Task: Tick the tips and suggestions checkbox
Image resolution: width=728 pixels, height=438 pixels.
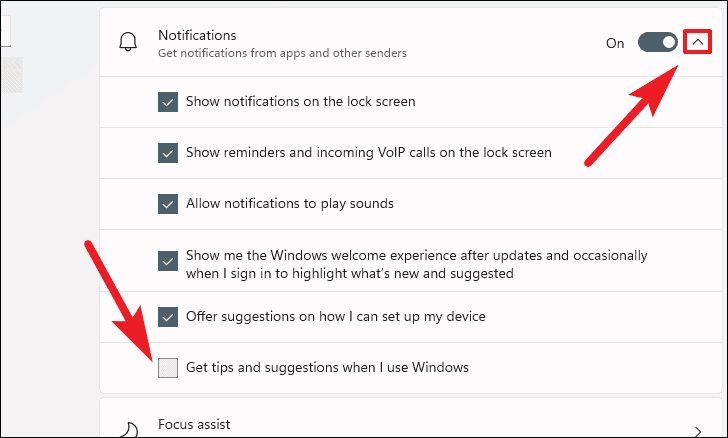Action: [168, 368]
